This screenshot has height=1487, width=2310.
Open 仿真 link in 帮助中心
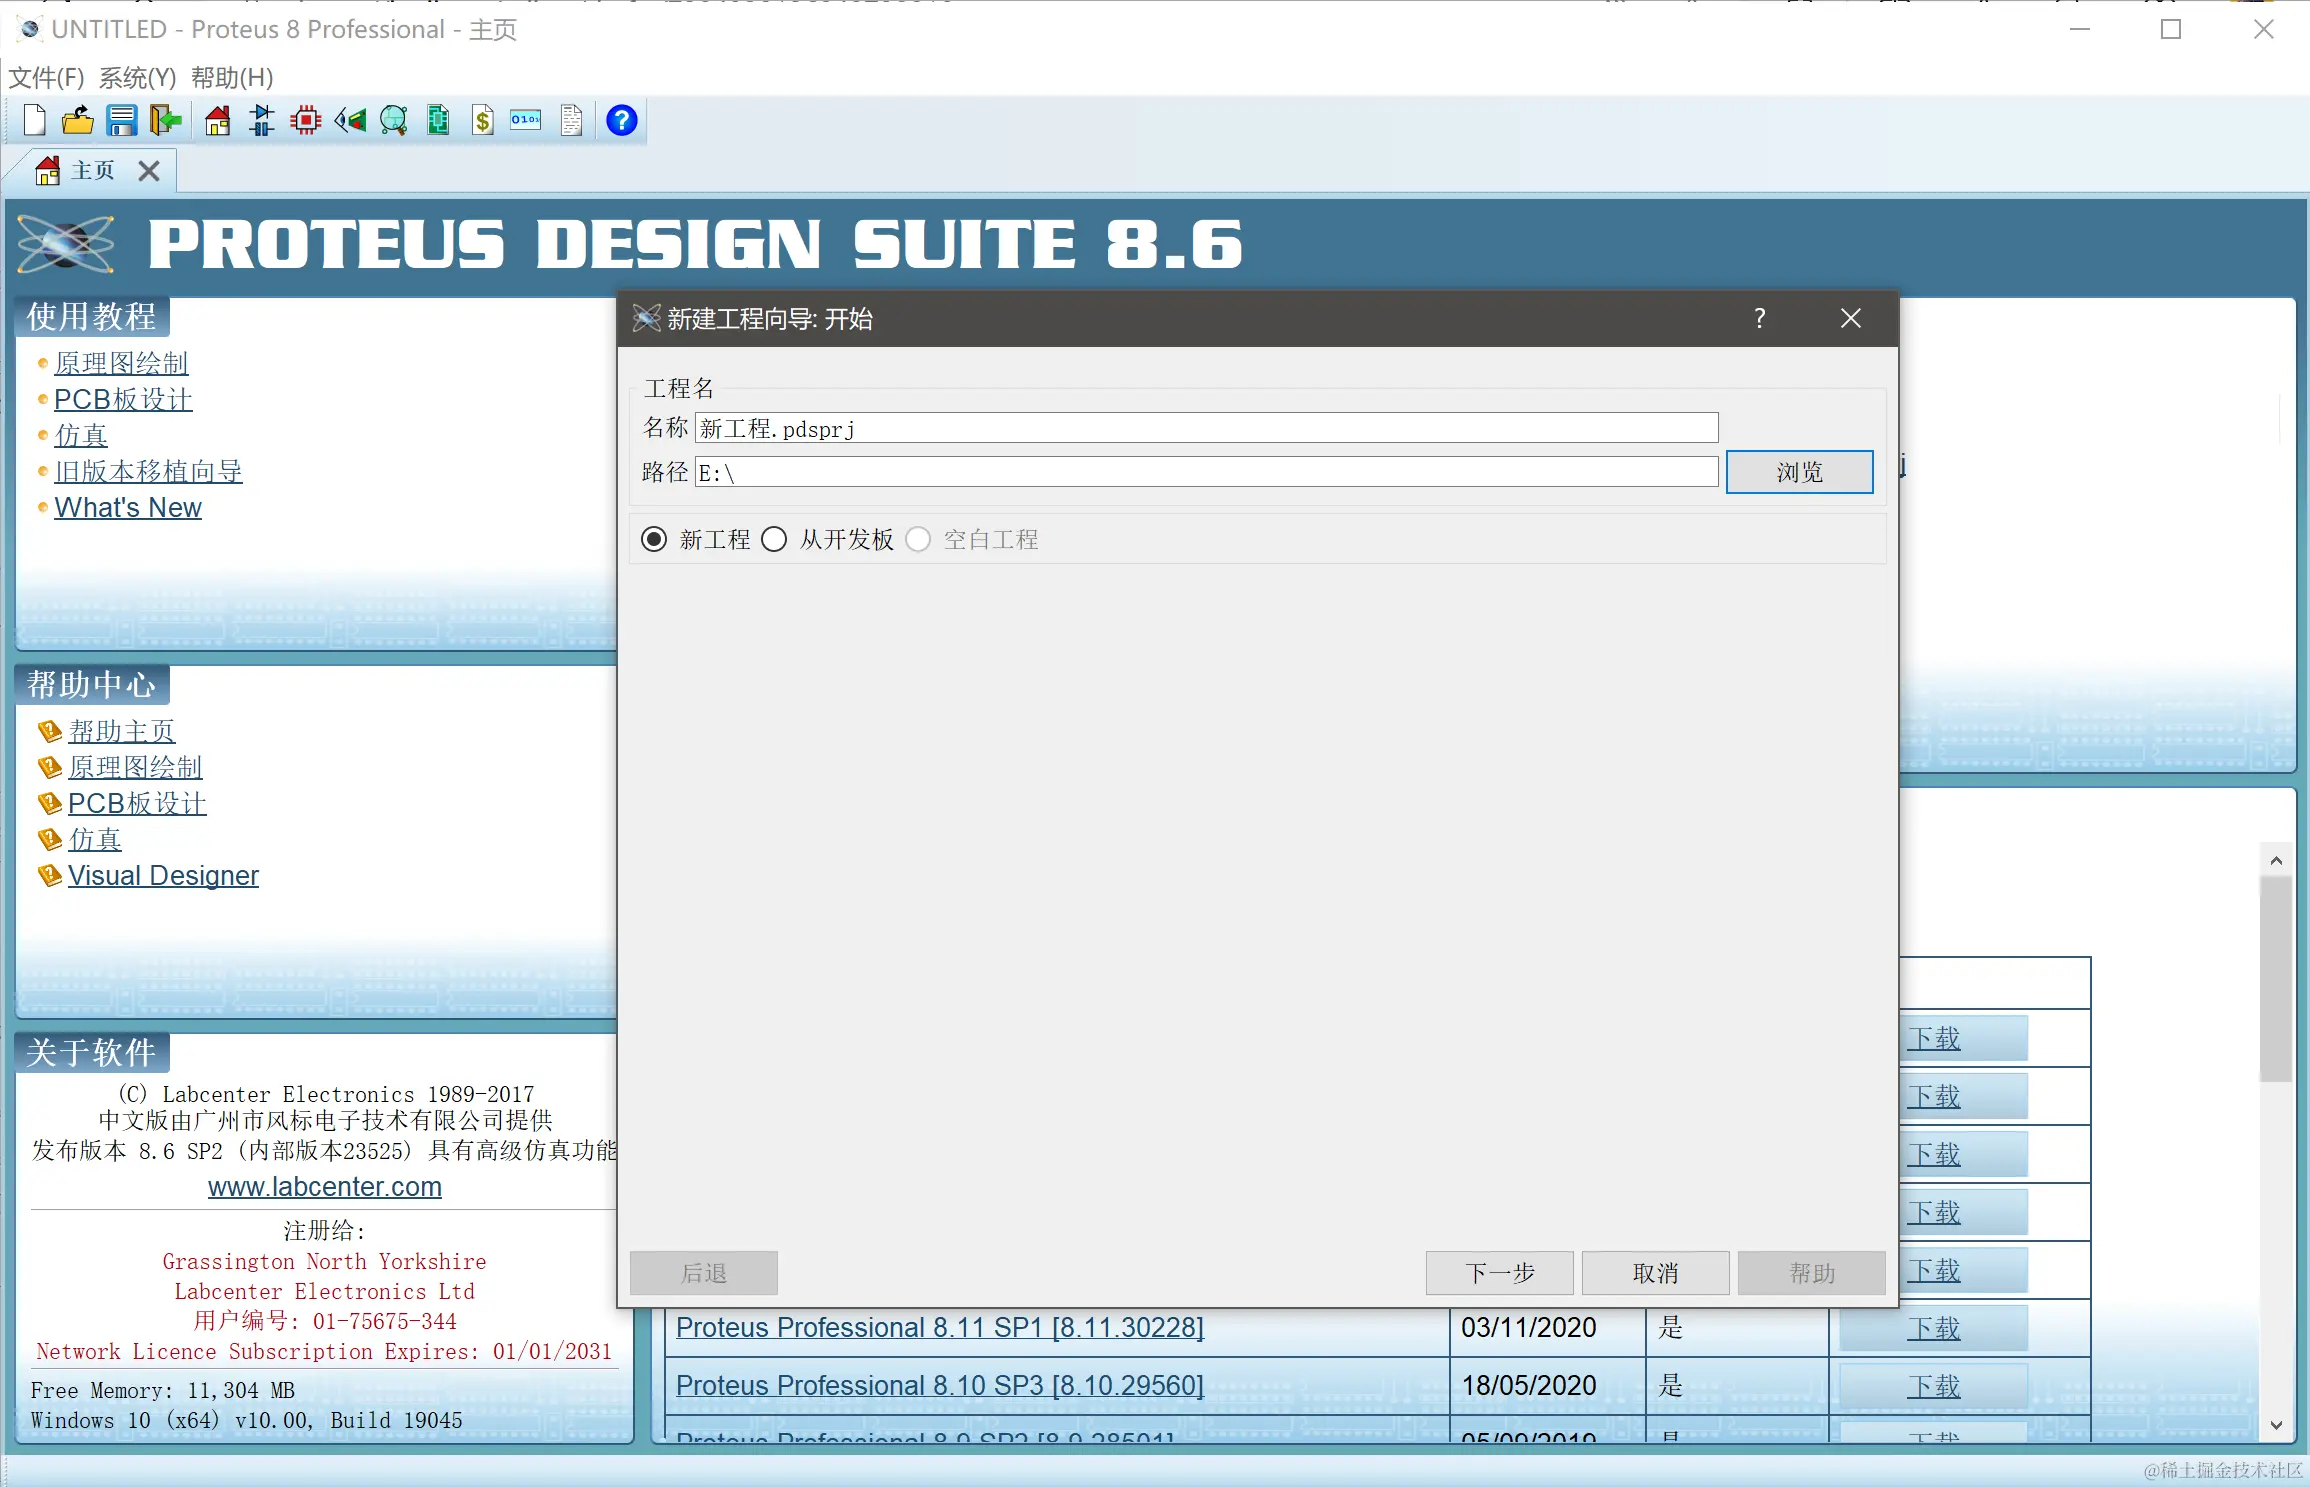tap(95, 839)
